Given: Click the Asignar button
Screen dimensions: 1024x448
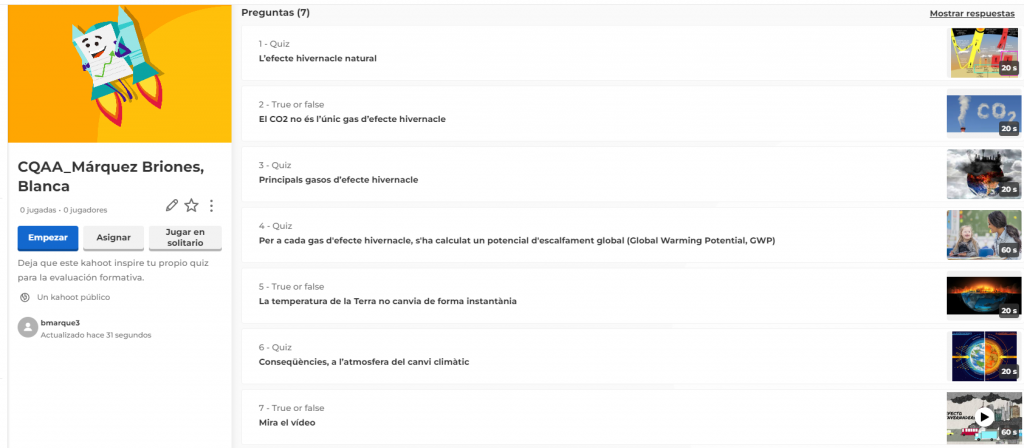Looking at the screenshot, I should [113, 238].
